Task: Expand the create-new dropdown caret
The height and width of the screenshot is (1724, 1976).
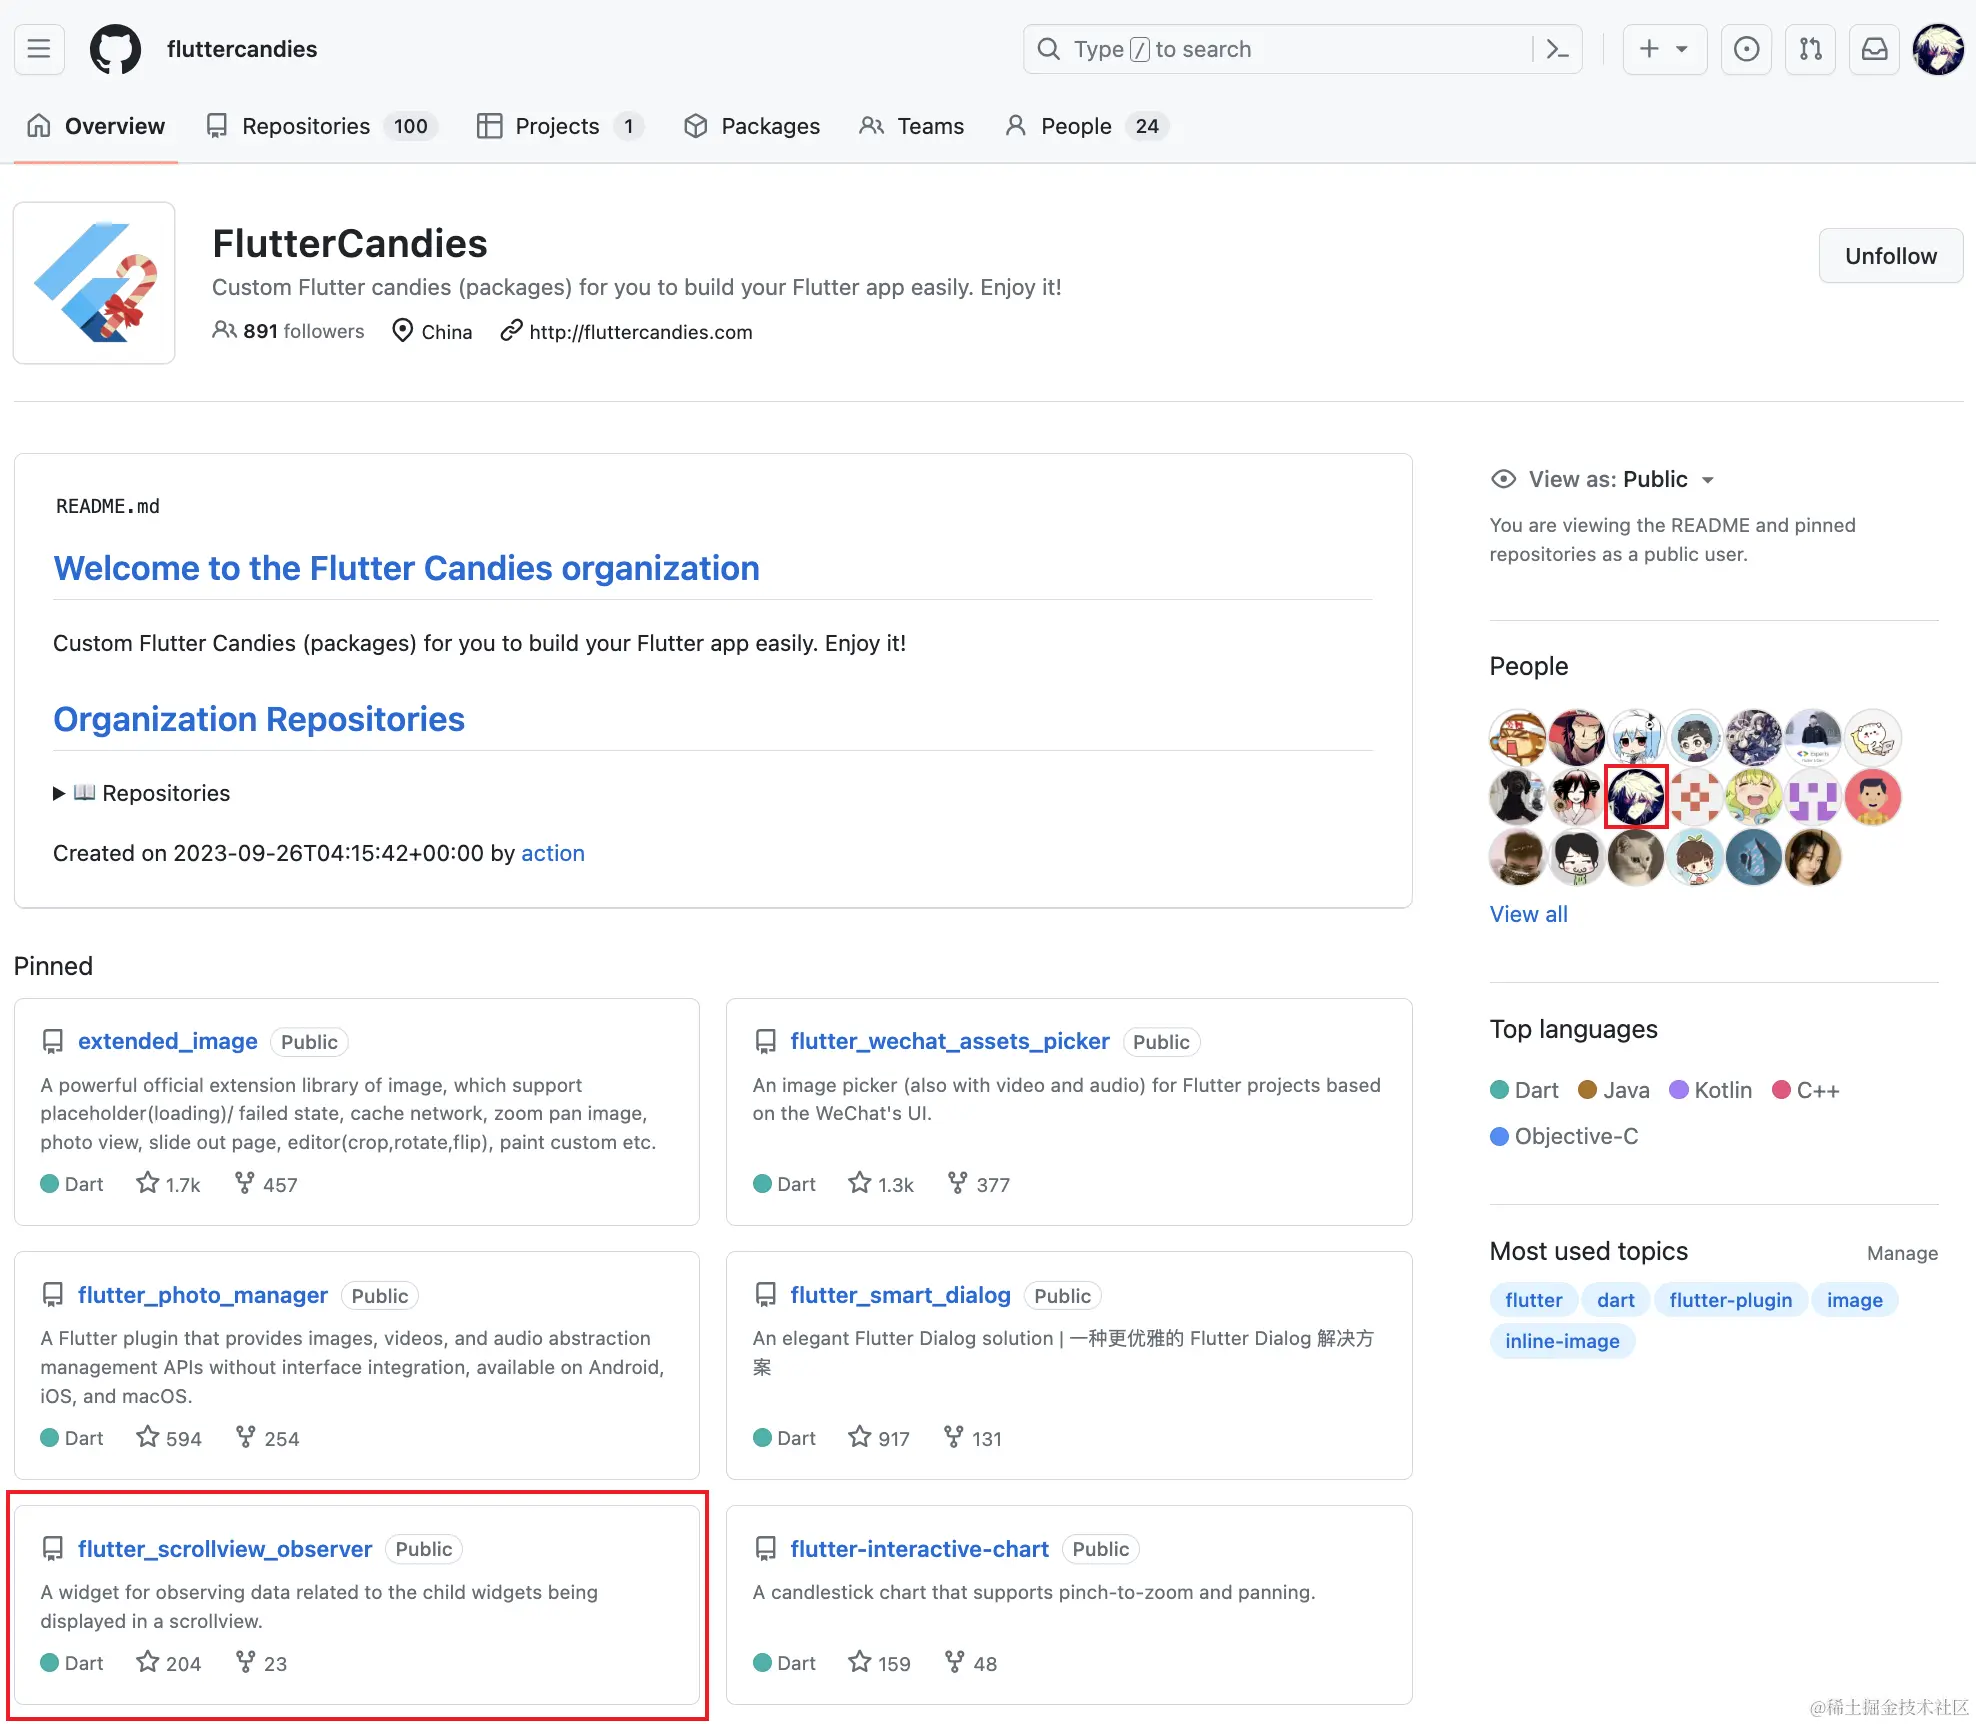Action: click(x=1682, y=49)
